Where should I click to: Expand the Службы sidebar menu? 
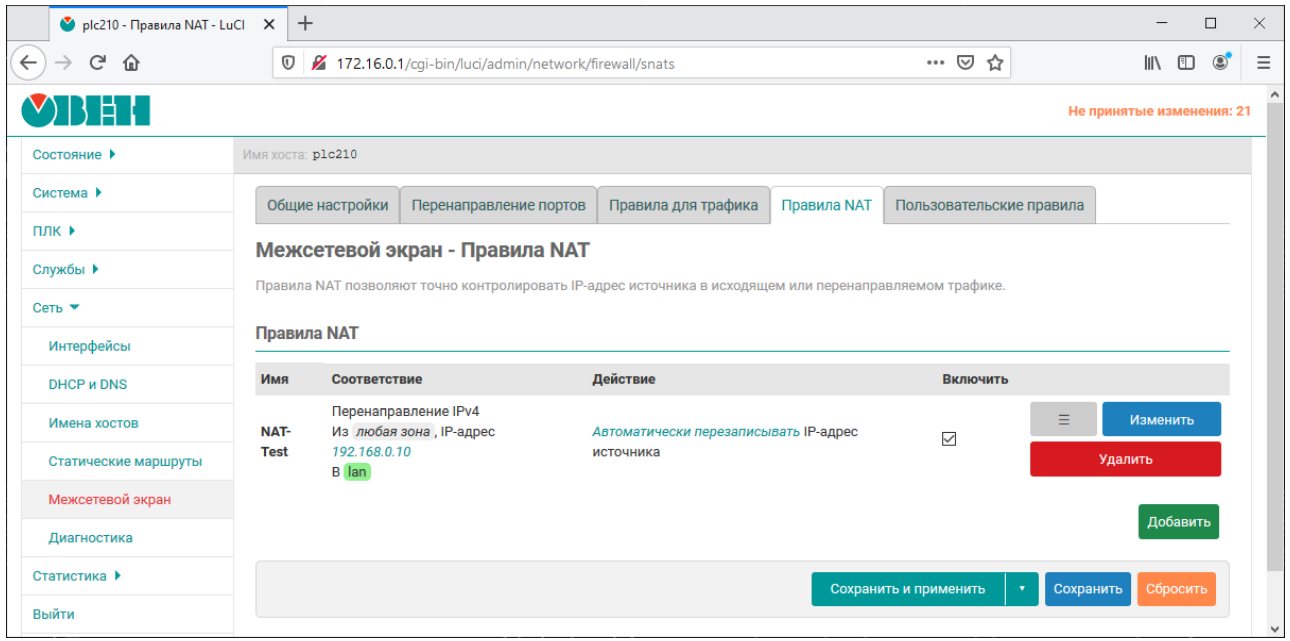click(65, 269)
